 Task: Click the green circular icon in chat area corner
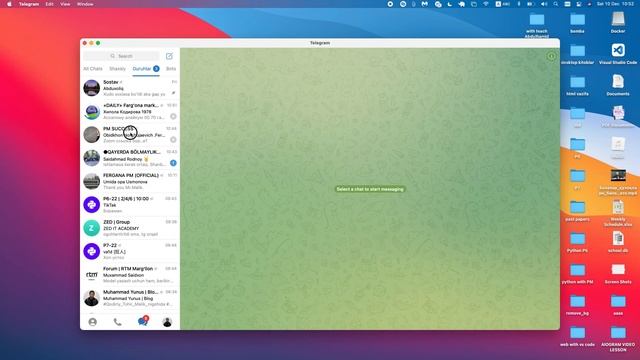[x=551, y=56]
